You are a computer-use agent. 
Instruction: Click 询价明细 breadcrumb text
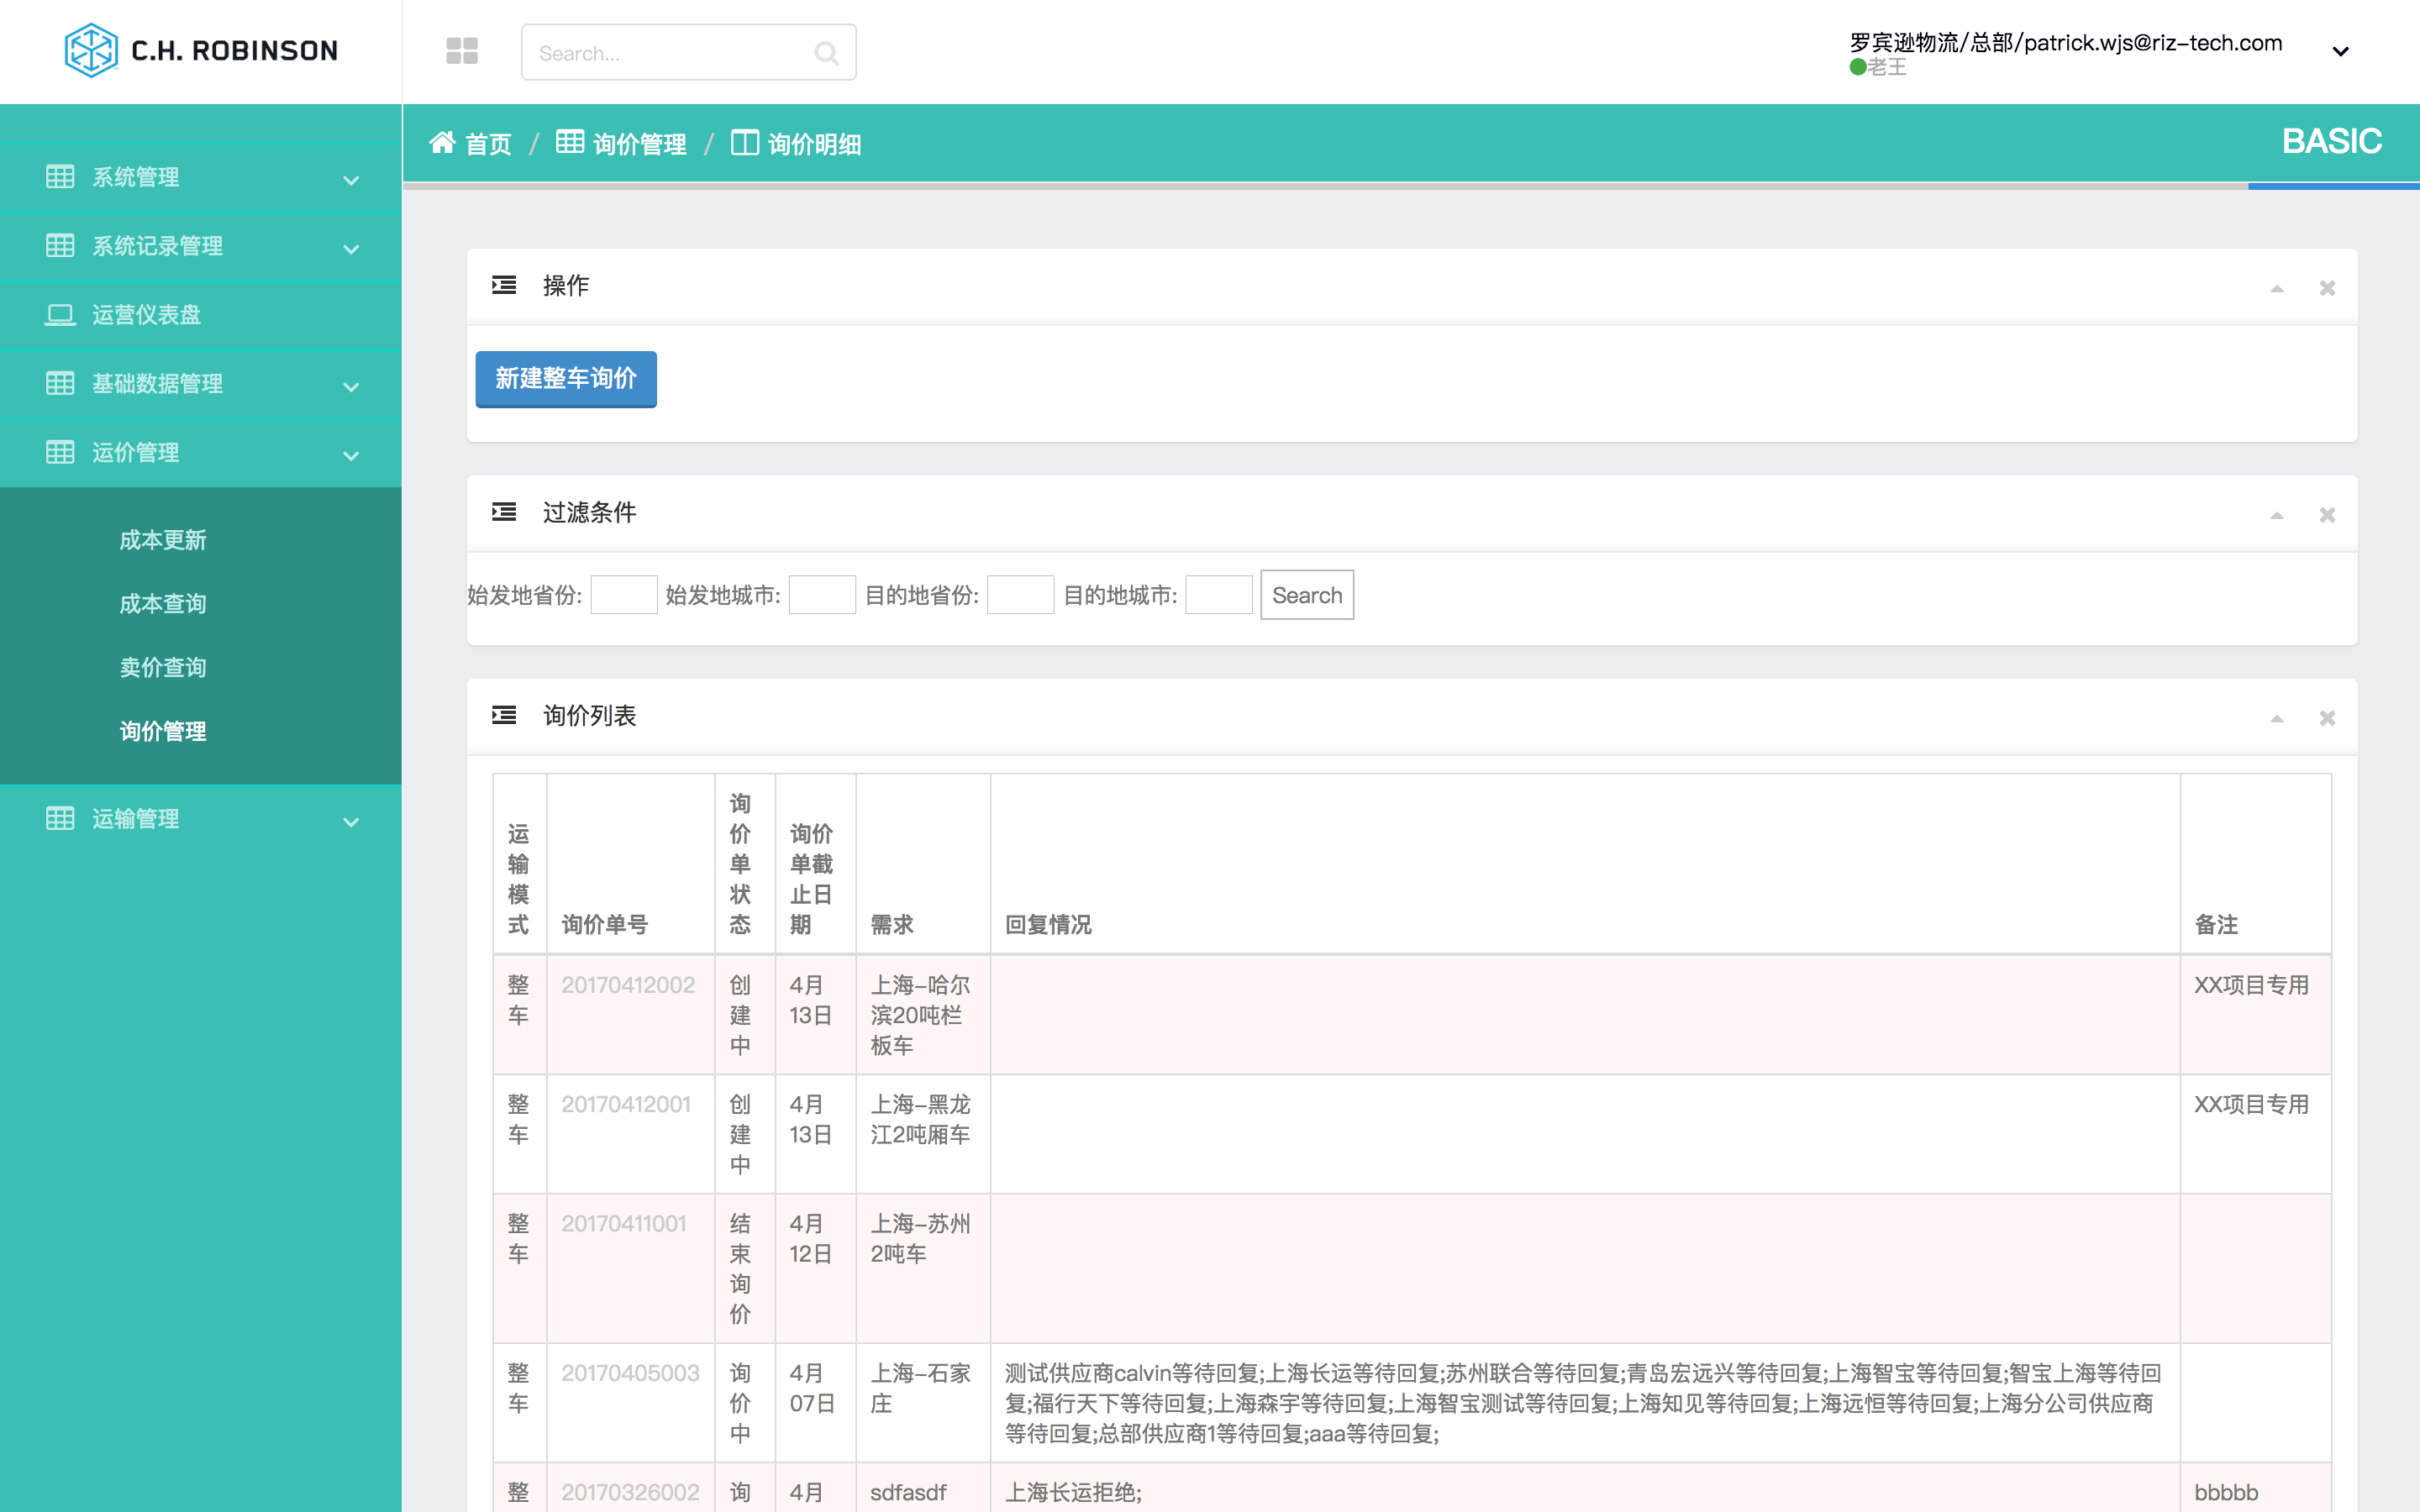click(815, 144)
